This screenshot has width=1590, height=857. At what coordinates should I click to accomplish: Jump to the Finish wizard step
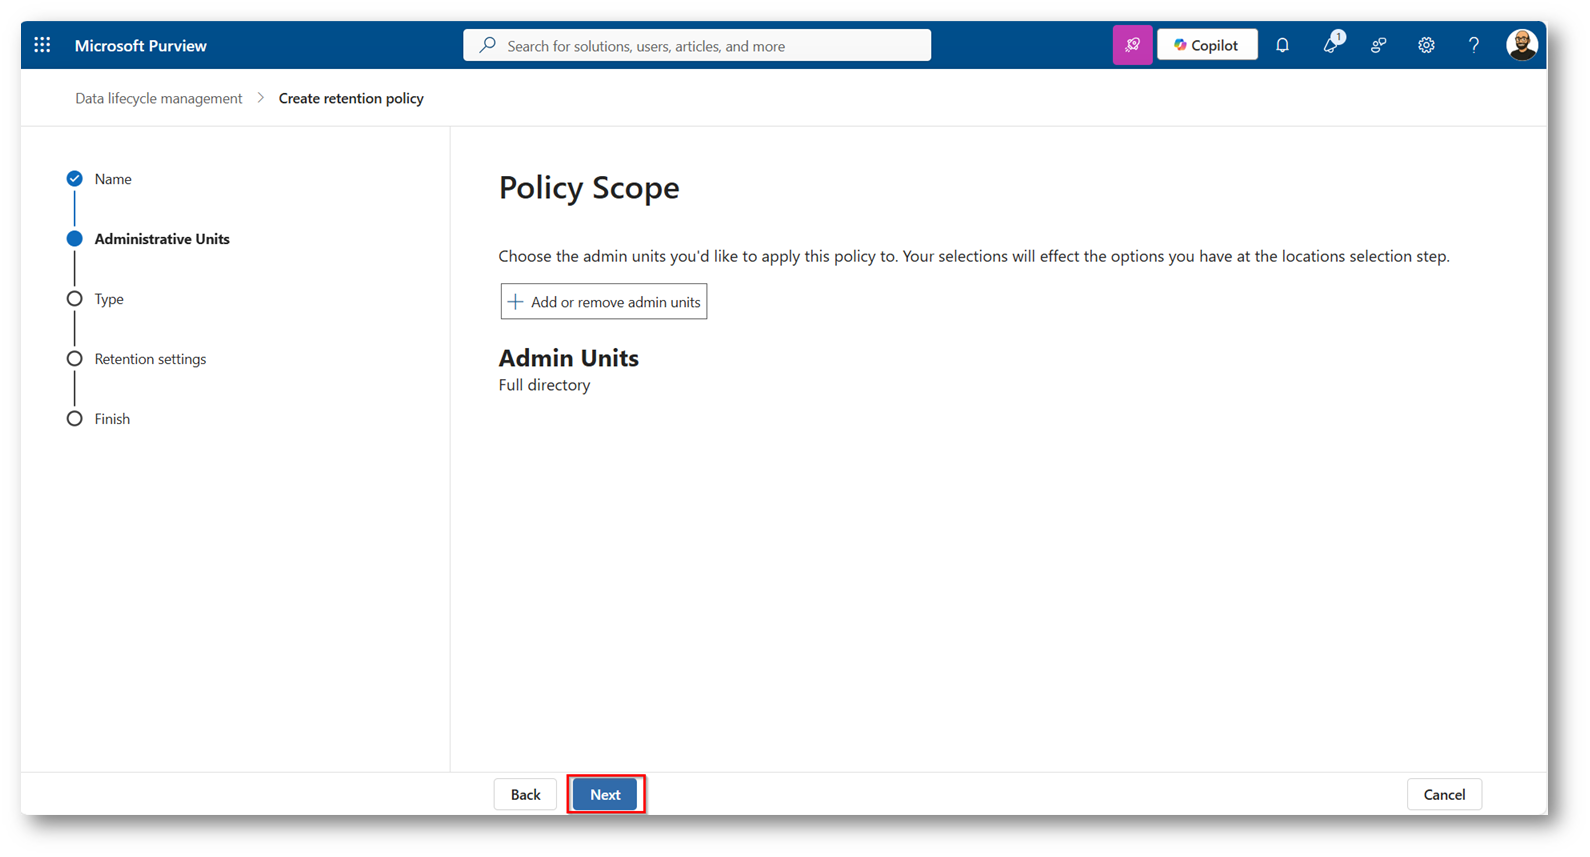tap(112, 419)
